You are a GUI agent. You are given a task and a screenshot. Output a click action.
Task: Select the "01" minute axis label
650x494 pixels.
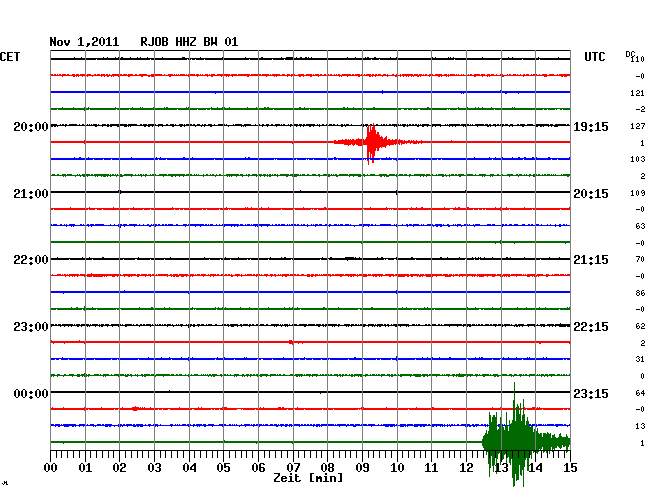click(x=85, y=467)
